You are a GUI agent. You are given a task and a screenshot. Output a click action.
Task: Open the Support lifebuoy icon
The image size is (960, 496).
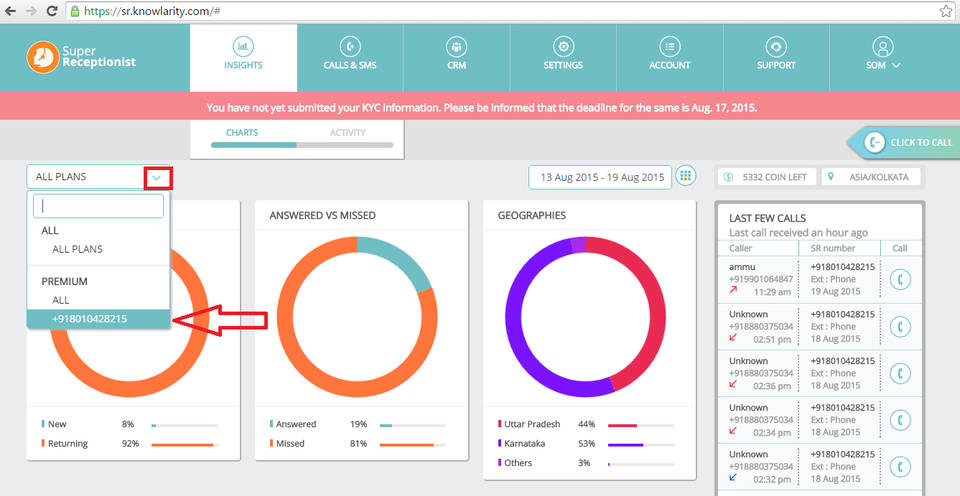[776, 47]
